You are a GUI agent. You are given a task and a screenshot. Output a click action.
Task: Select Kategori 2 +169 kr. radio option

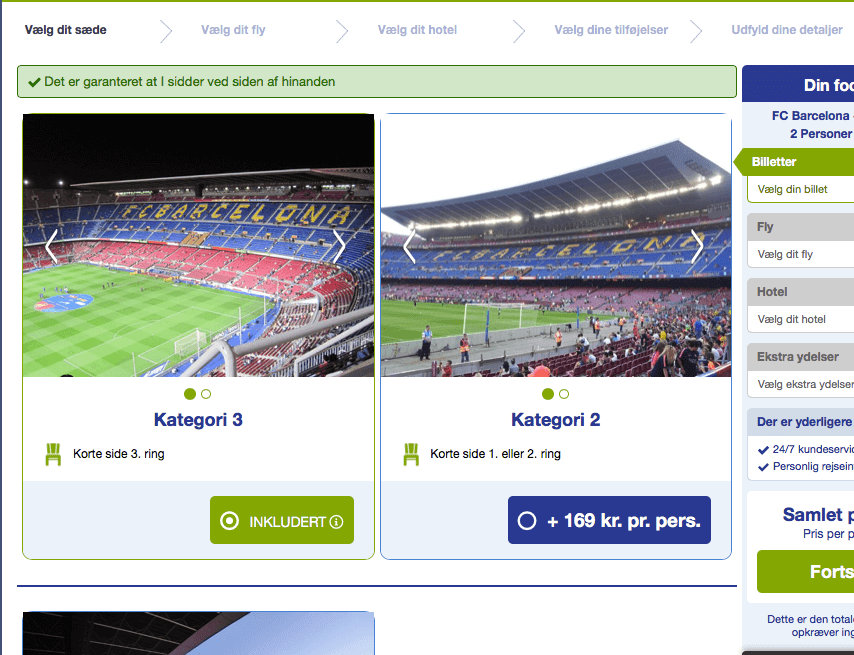click(527, 521)
